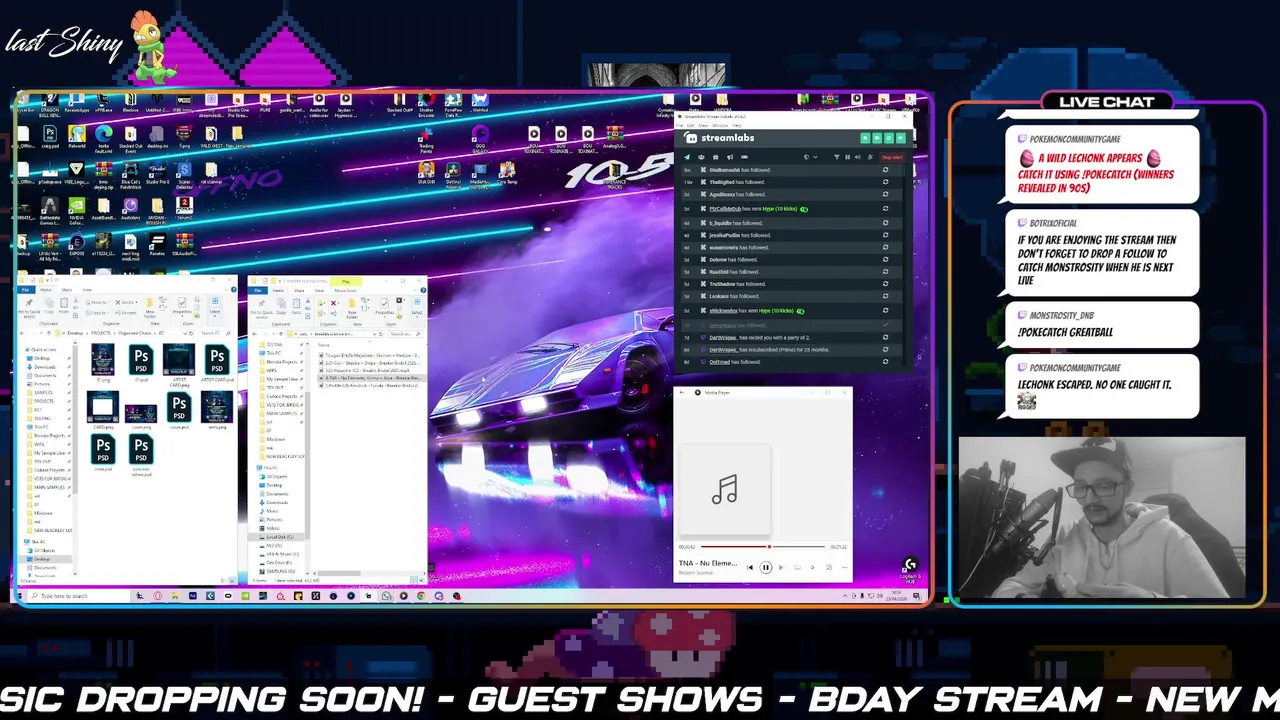Click Media Player volume icon

(812, 567)
